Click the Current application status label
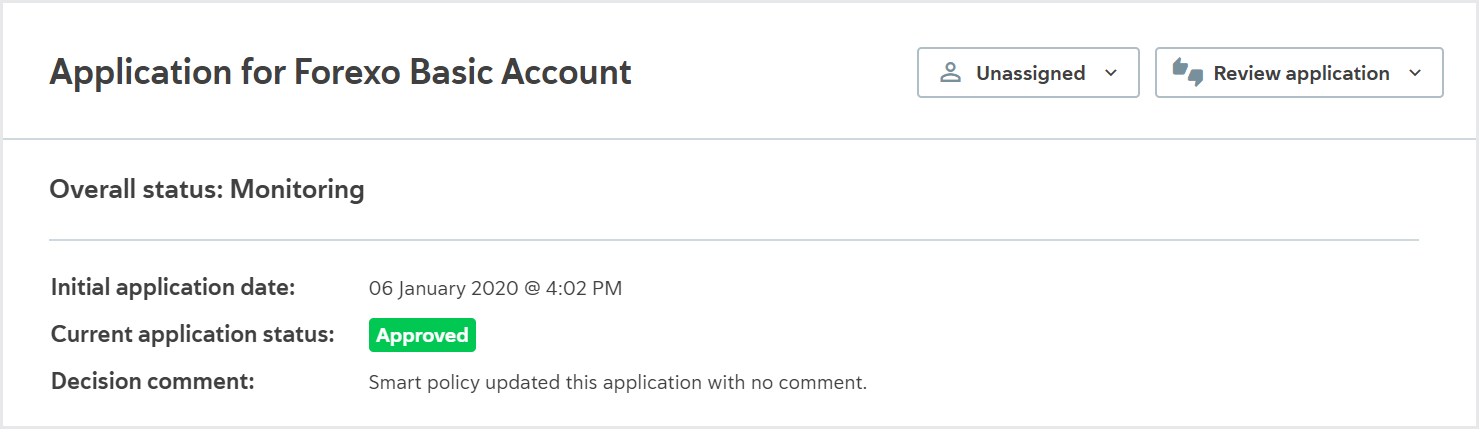Screen dimensions: 1479x429 (x=193, y=335)
